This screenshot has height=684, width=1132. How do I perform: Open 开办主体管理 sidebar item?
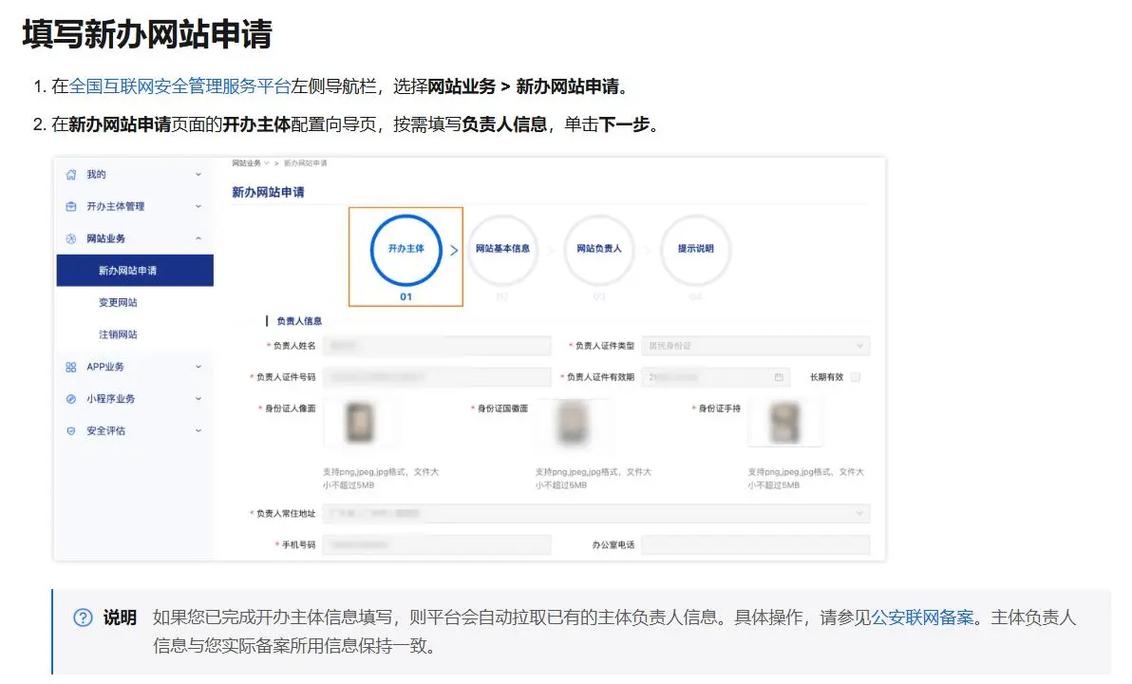click(116, 207)
